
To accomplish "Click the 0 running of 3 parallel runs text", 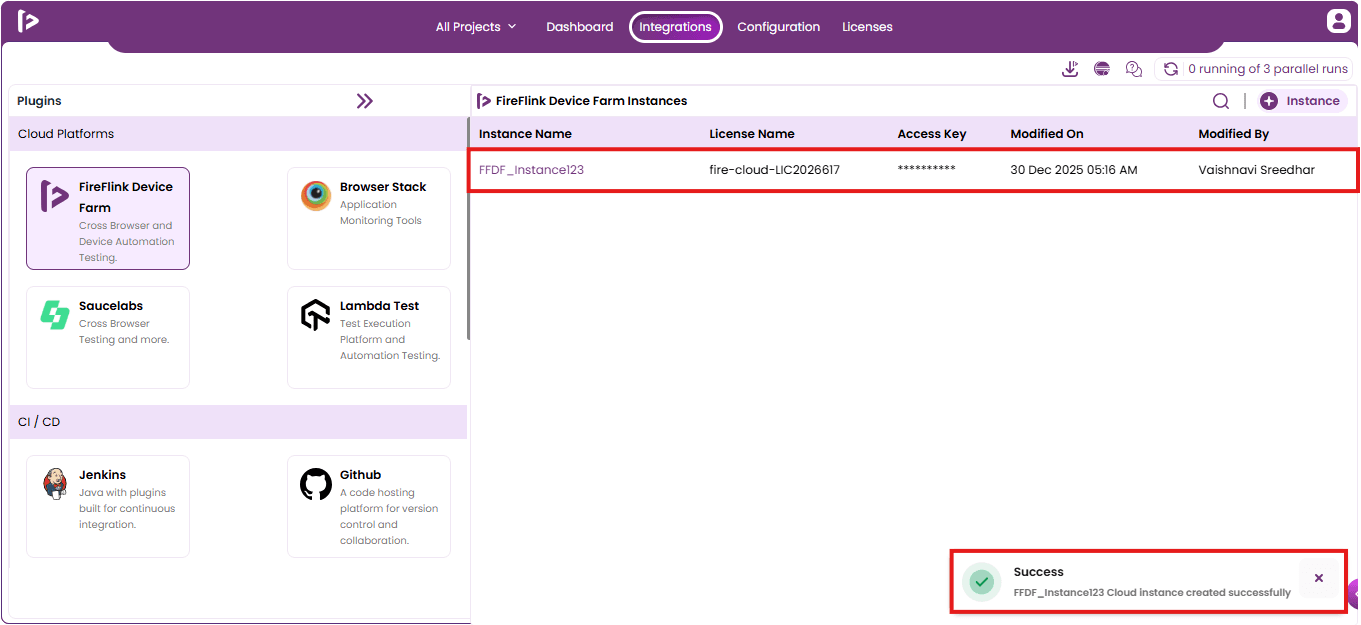I will [1268, 69].
